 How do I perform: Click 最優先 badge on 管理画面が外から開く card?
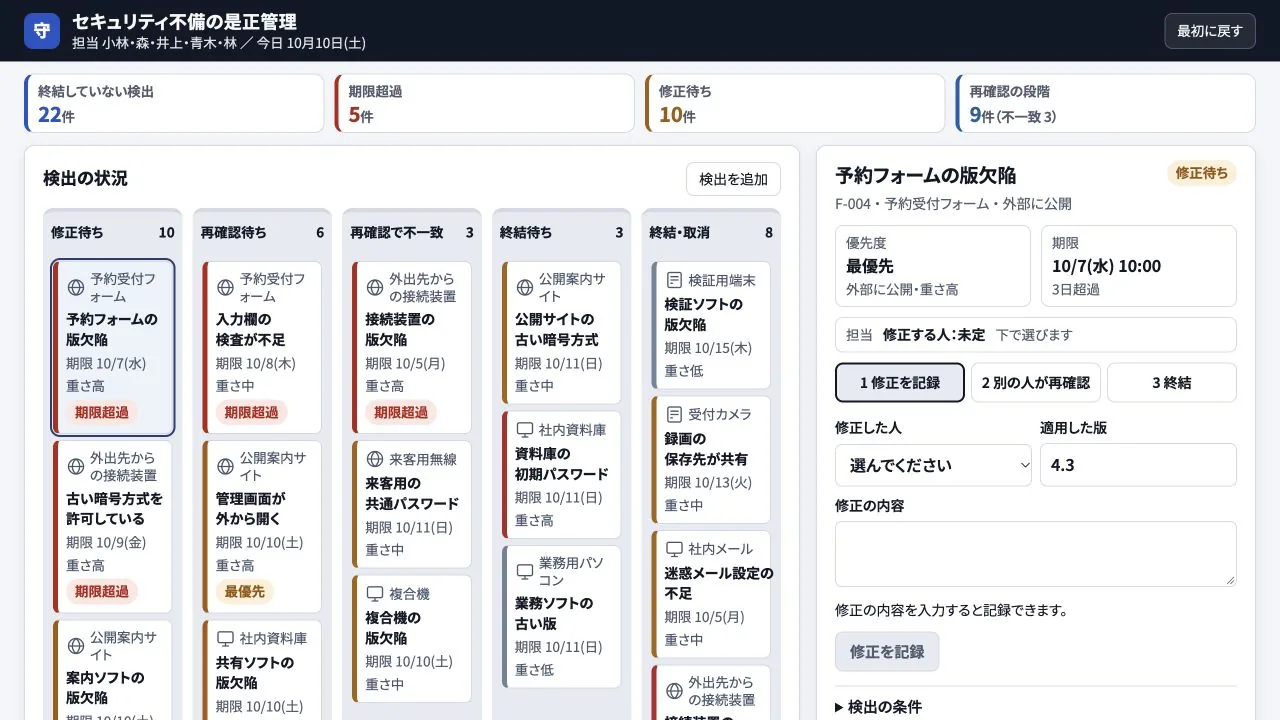coord(245,591)
